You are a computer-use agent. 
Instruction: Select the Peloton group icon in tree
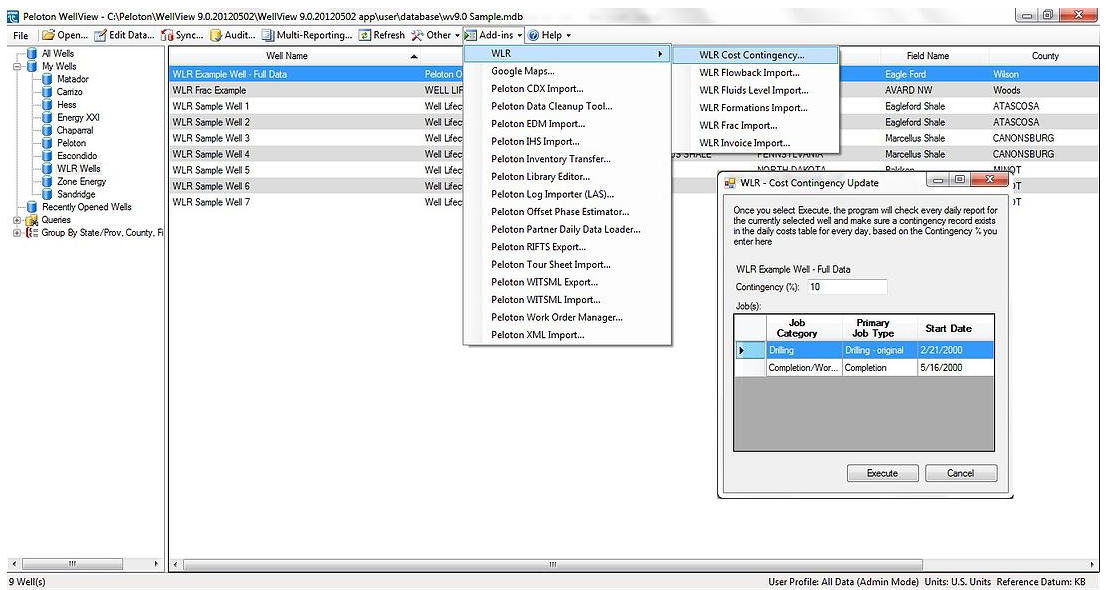[x=47, y=143]
